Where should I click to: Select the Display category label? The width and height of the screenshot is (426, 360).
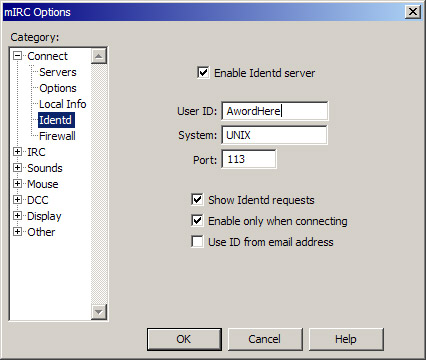tap(44, 216)
